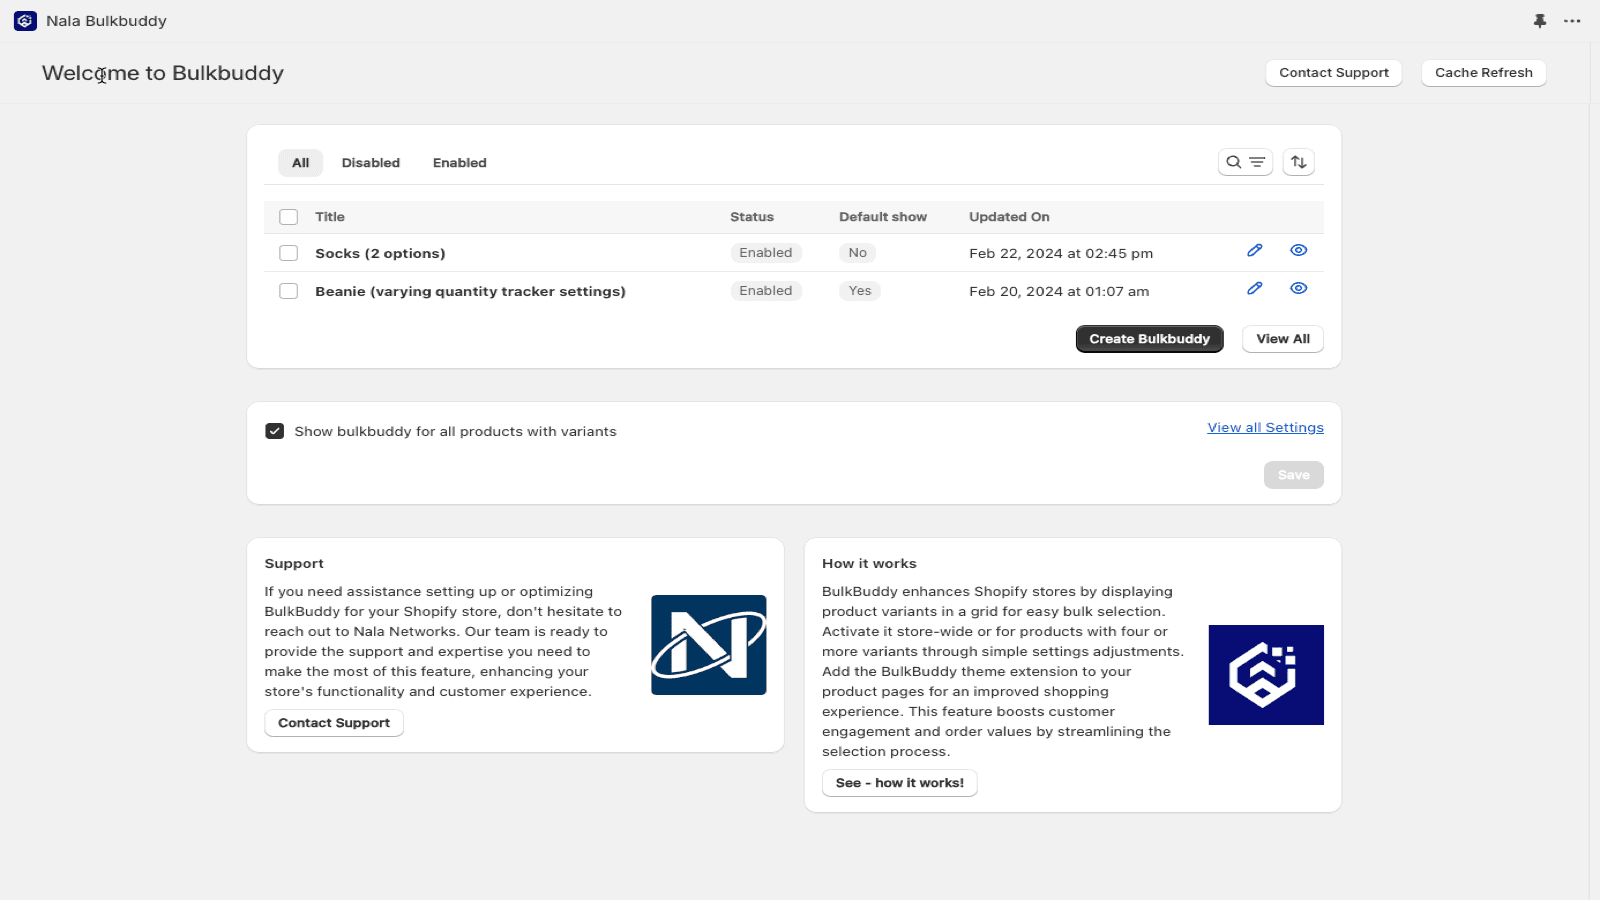The height and width of the screenshot is (900, 1600).
Task: Select the Beanie row checkbox
Action: pyautogui.click(x=288, y=290)
